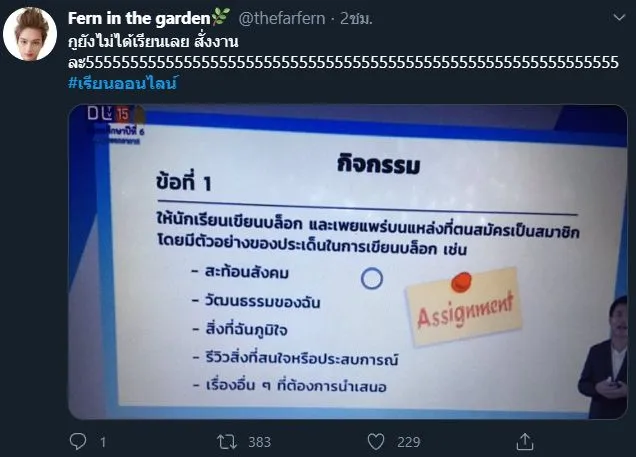
Task: Click the reply count 1
Action: 103,442
